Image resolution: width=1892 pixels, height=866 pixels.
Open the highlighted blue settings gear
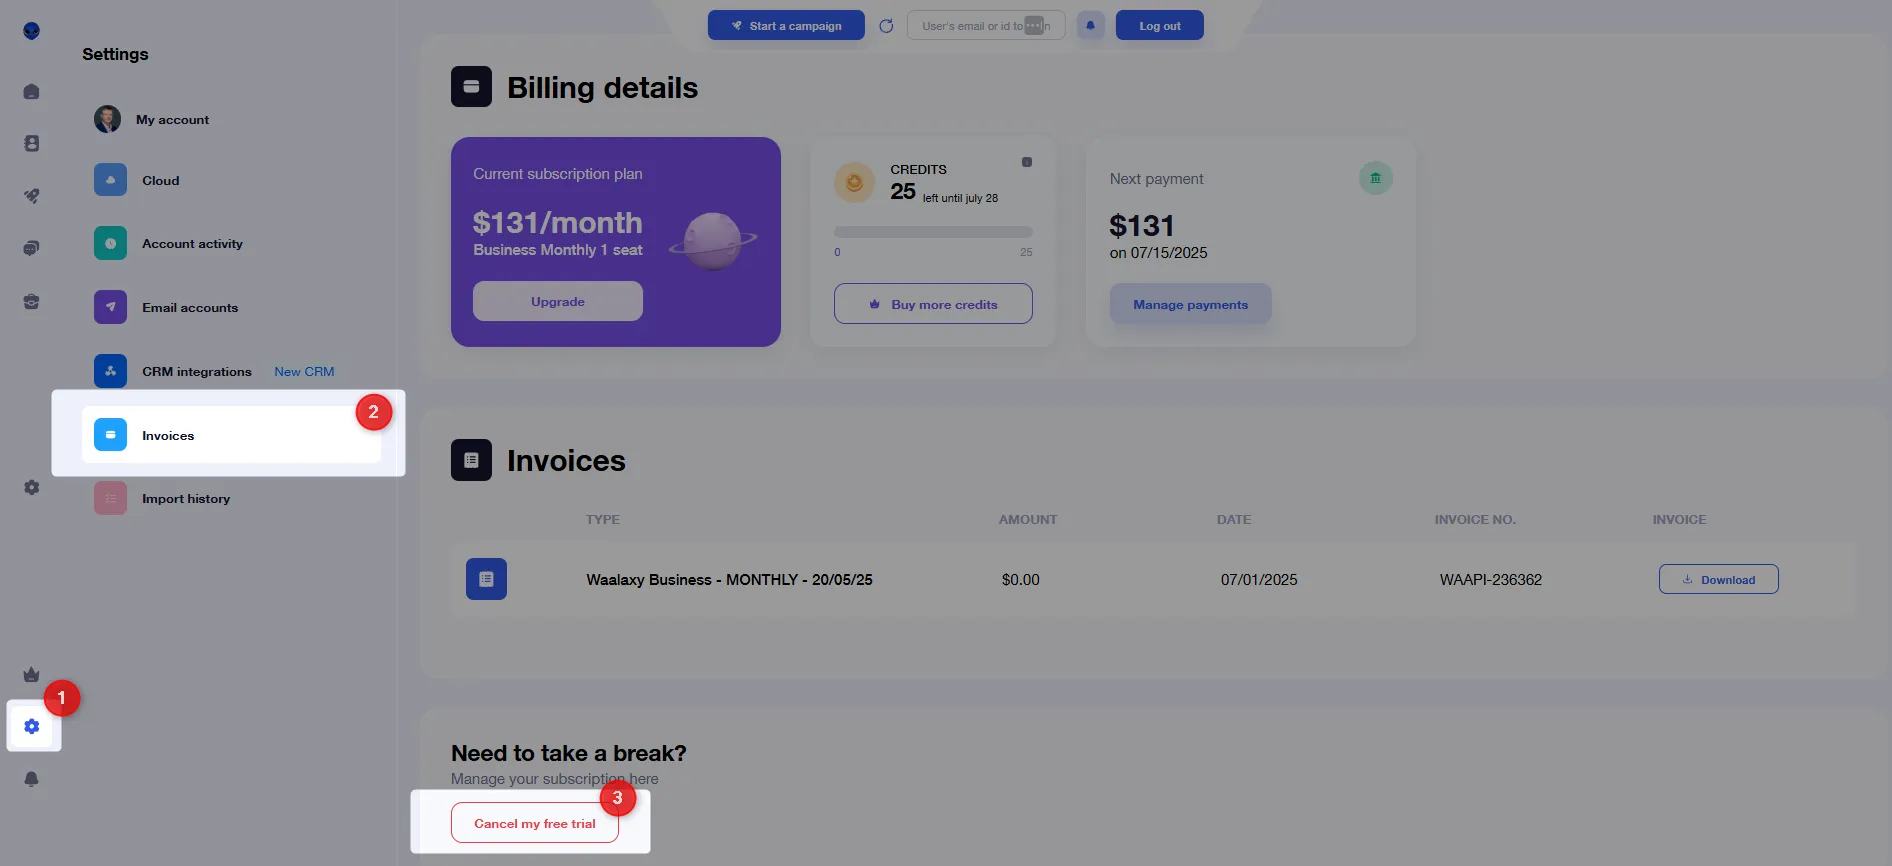pyautogui.click(x=32, y=726)
